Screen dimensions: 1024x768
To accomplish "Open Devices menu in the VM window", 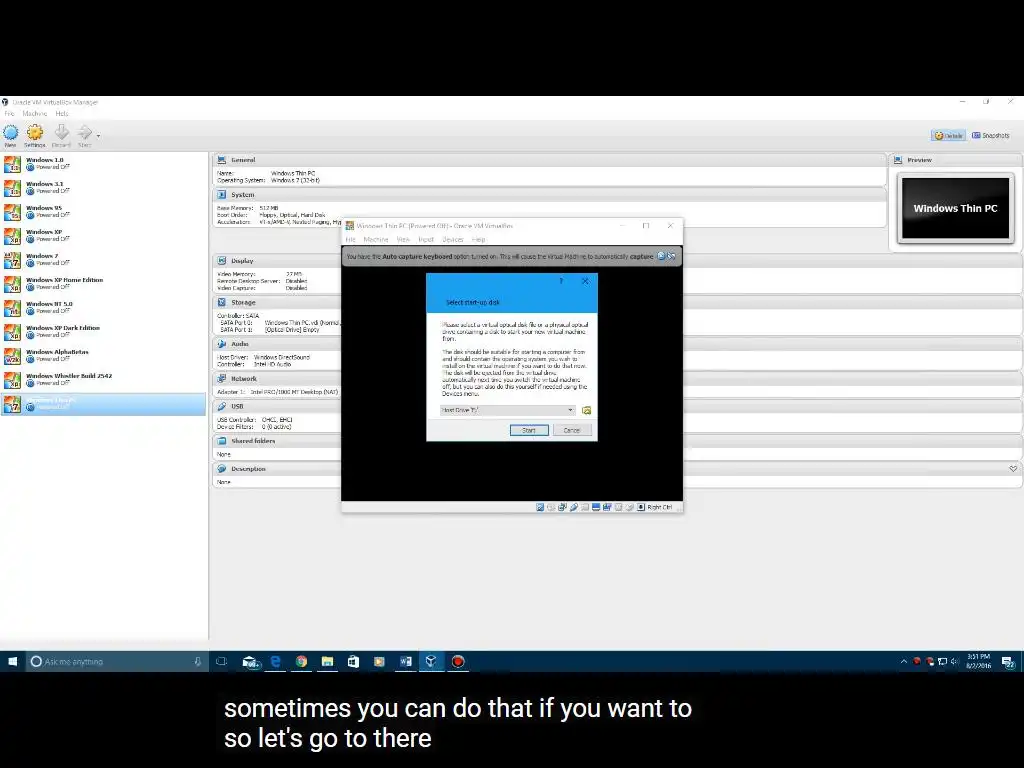I will click(453, 240).
